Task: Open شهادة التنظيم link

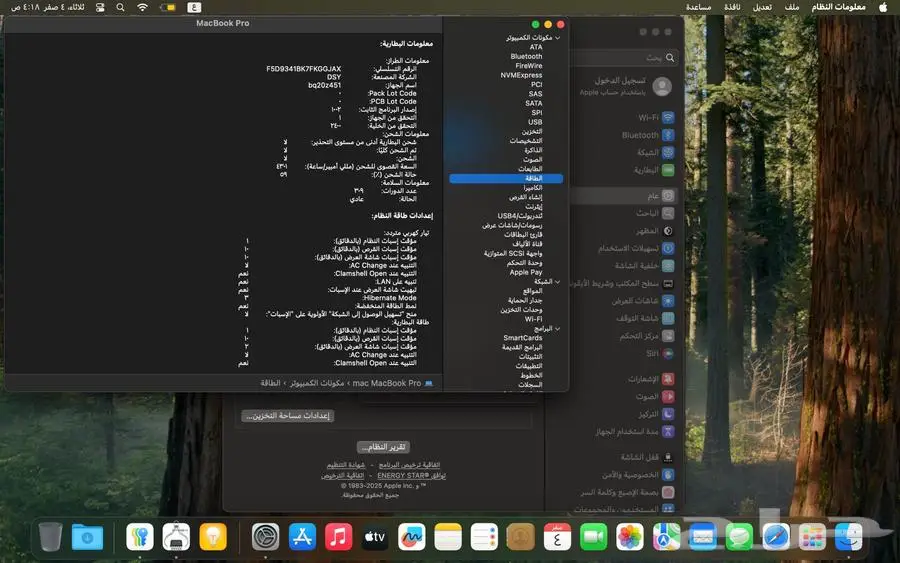Action: (x=346, y=465)
